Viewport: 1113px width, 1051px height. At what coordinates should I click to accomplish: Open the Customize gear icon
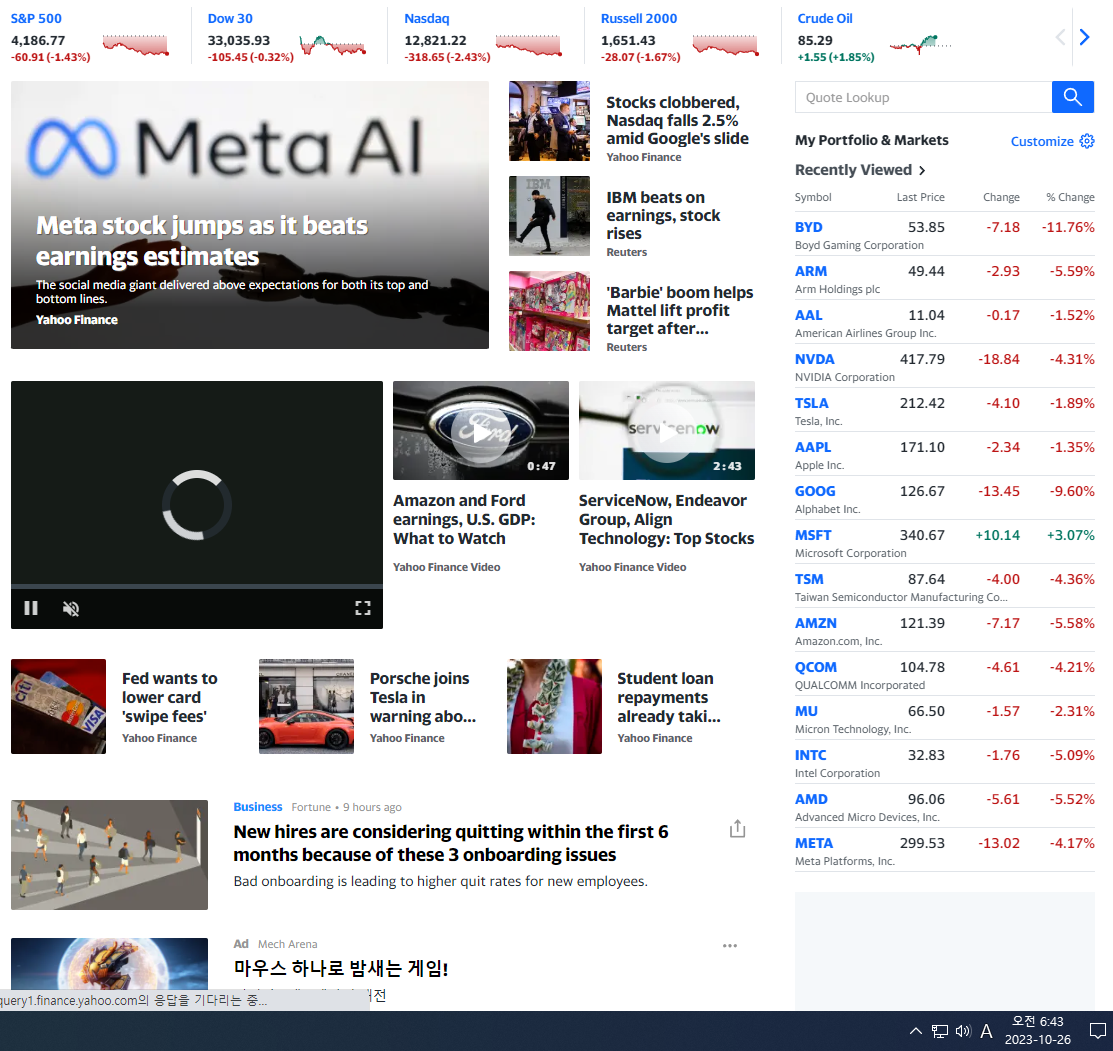coord(1087,141)
